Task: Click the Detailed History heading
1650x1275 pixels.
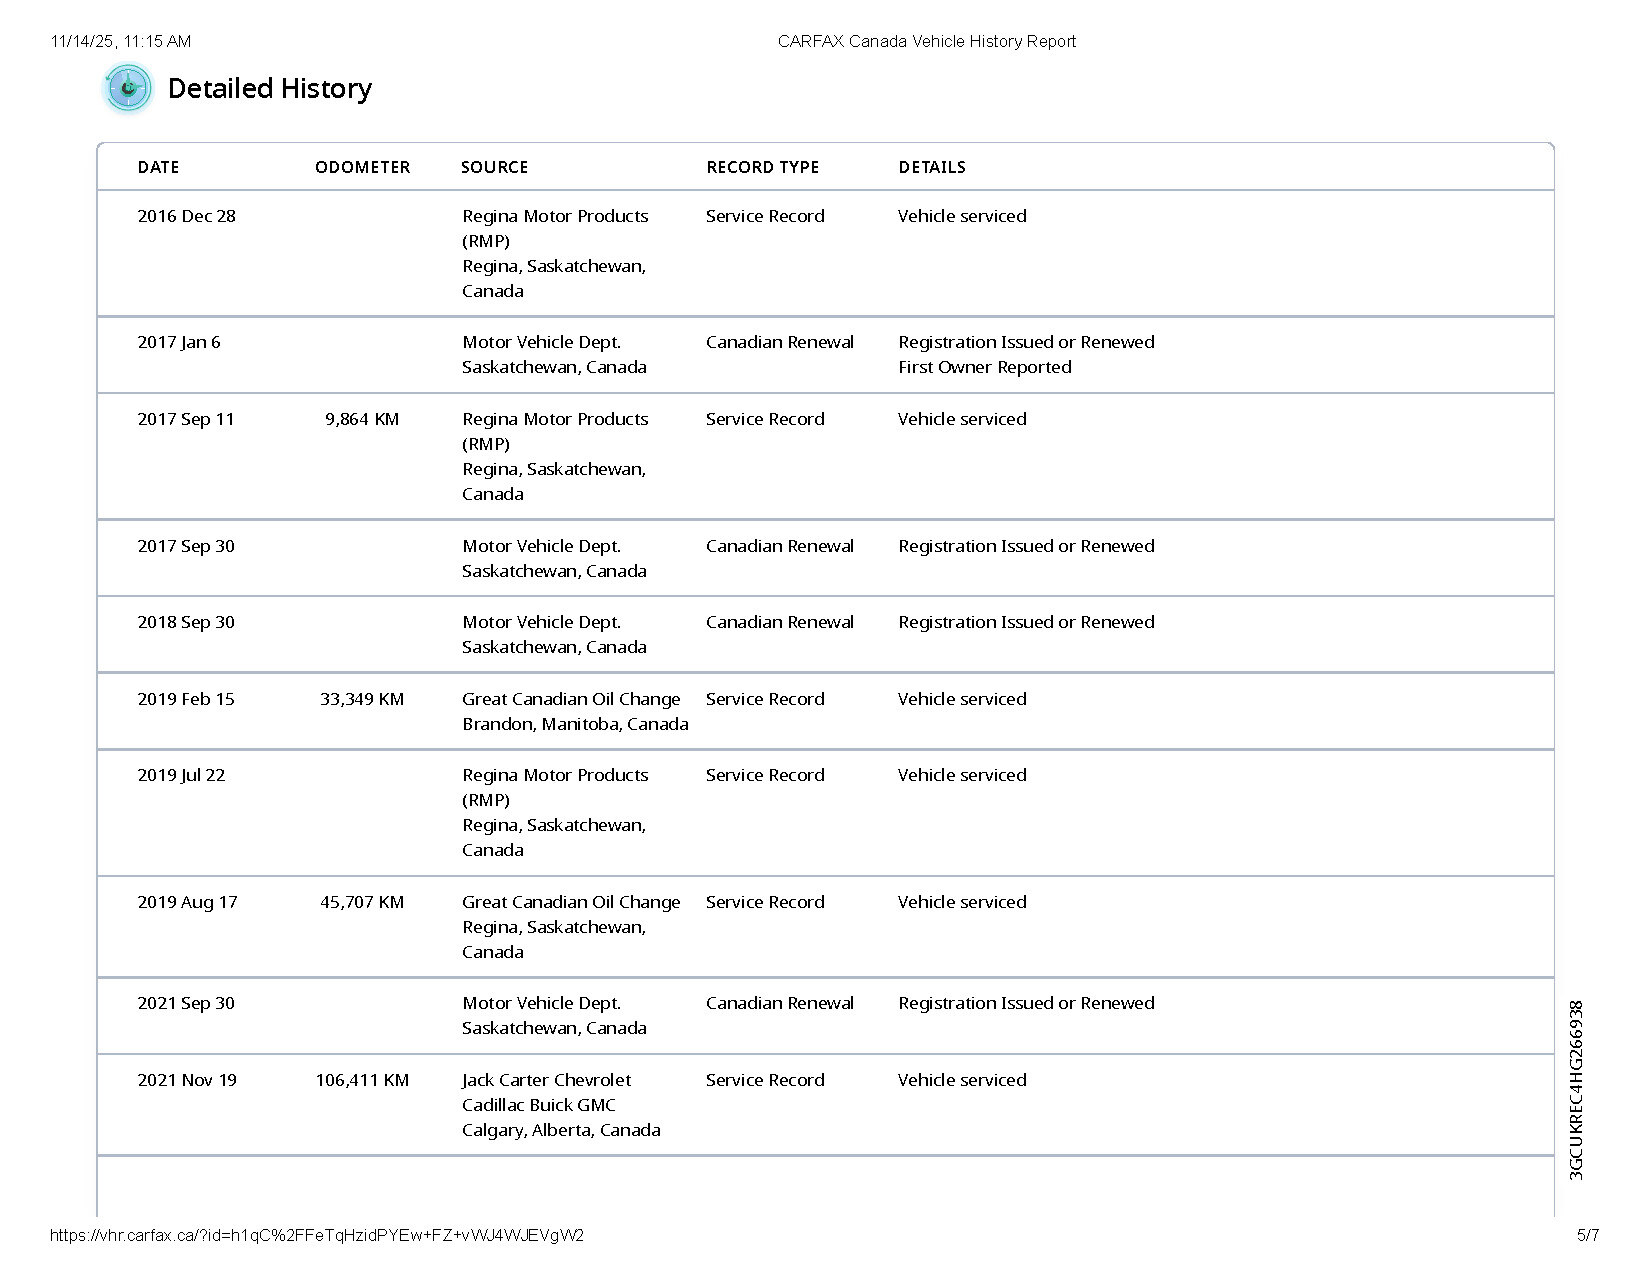Action: pos(269,88)
